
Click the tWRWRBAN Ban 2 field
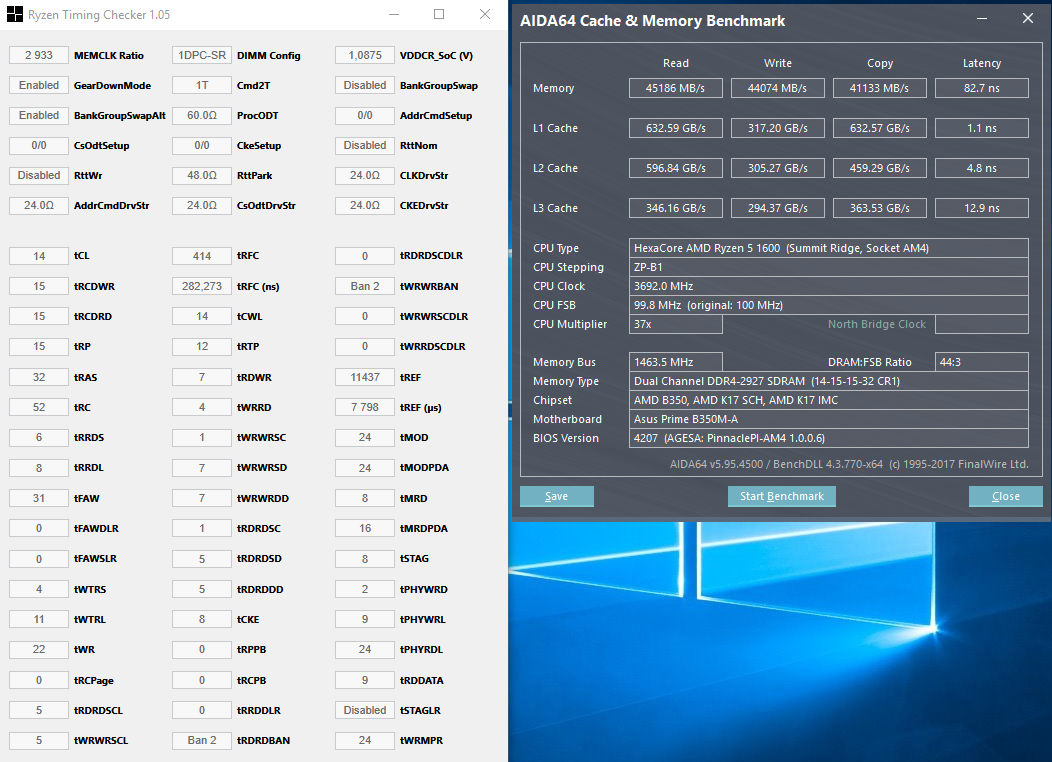pyautogui.click(x=365, y=286)
